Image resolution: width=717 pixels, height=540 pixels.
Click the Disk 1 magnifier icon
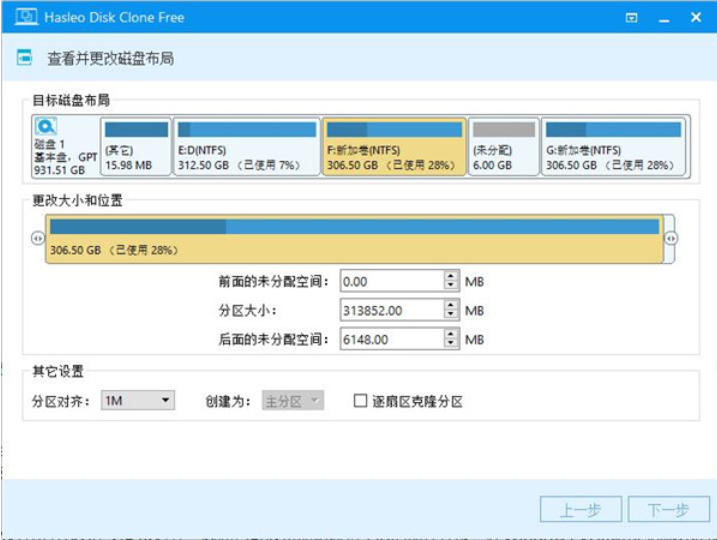46,127
